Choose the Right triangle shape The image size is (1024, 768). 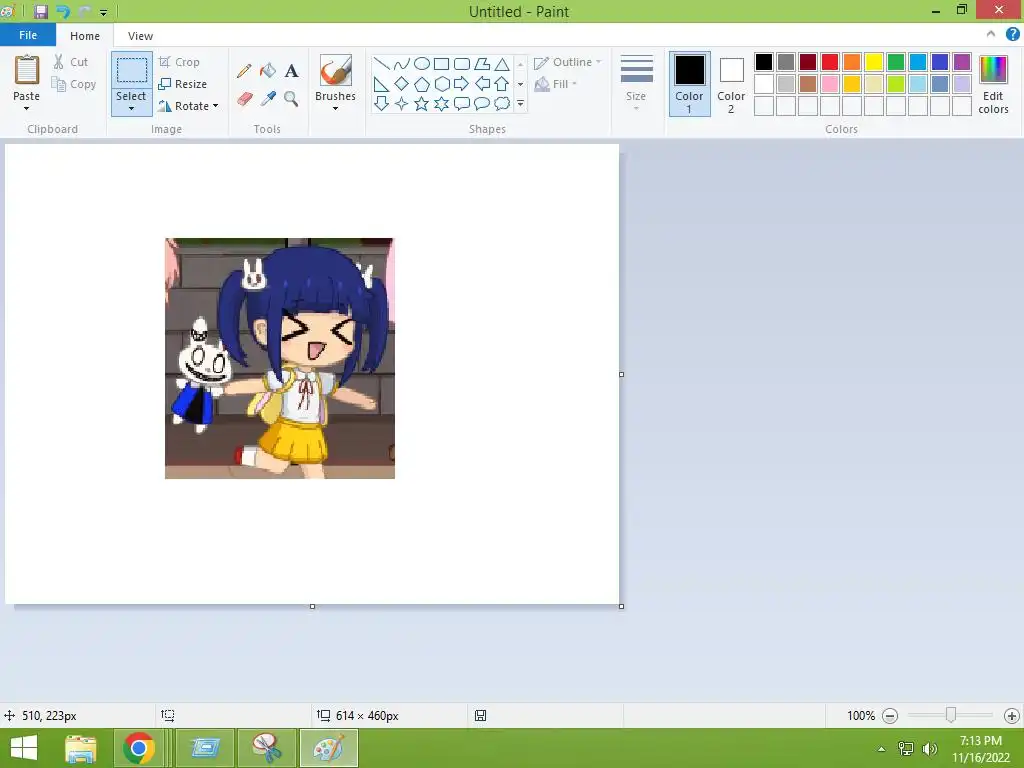coord(381,84)
